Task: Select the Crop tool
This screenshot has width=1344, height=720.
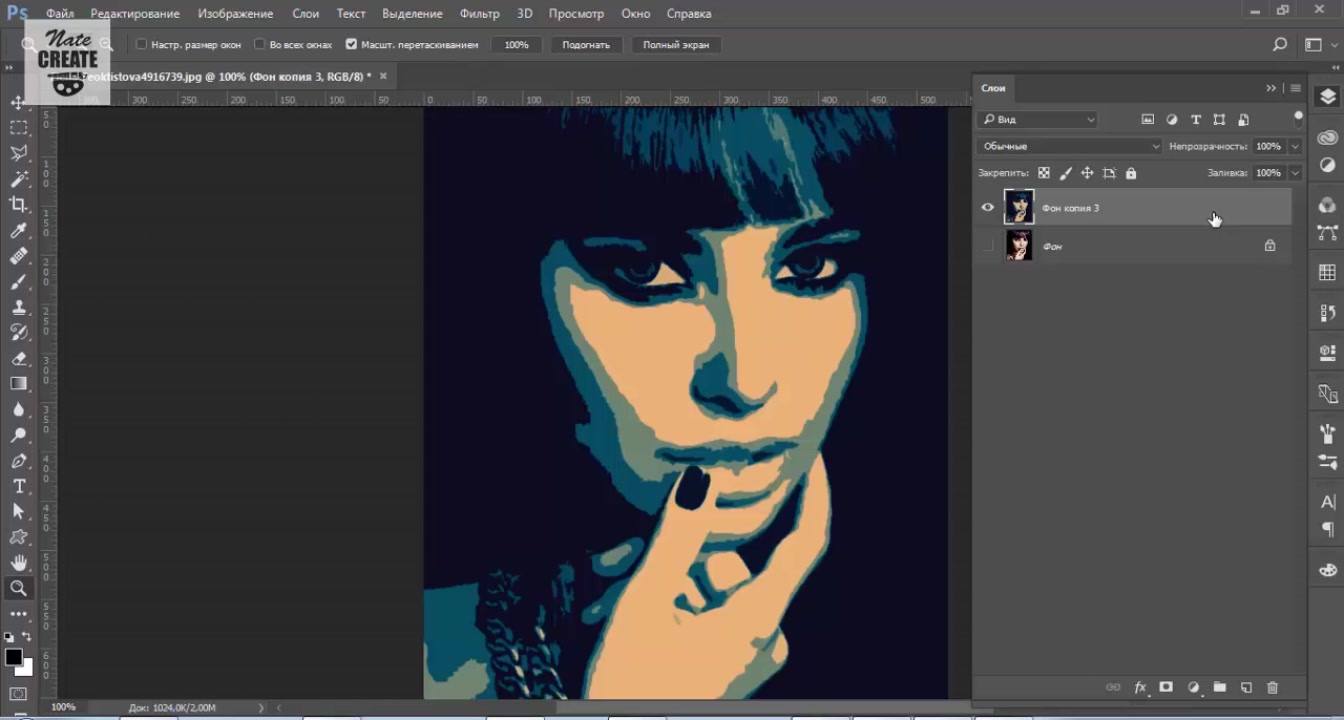Action: click(x=19, y=204)
